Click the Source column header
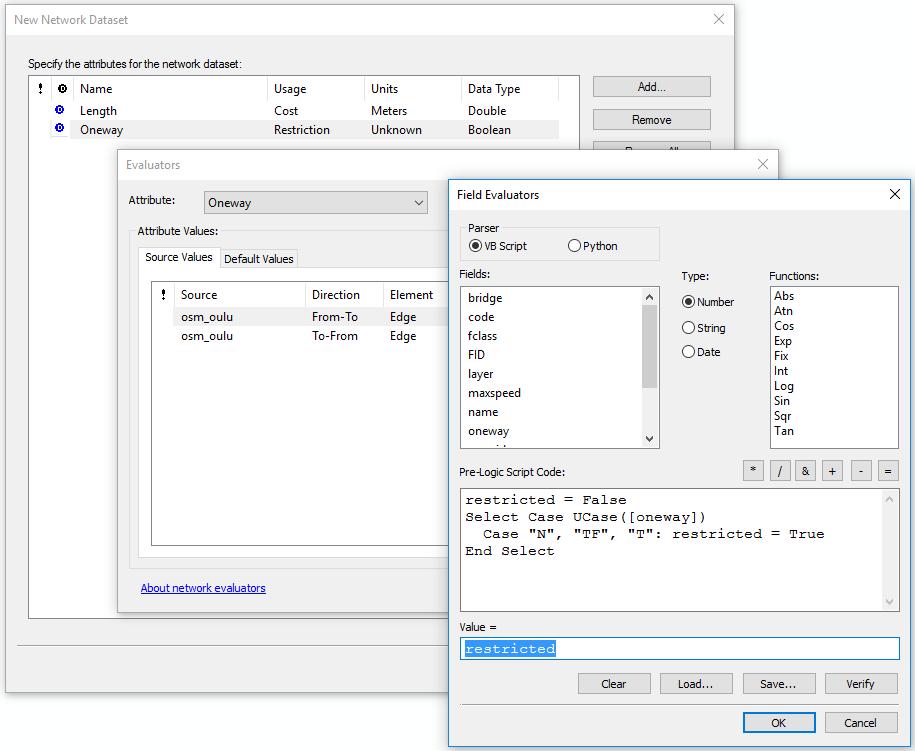915x751 pixels. click(x=239, y=295)
